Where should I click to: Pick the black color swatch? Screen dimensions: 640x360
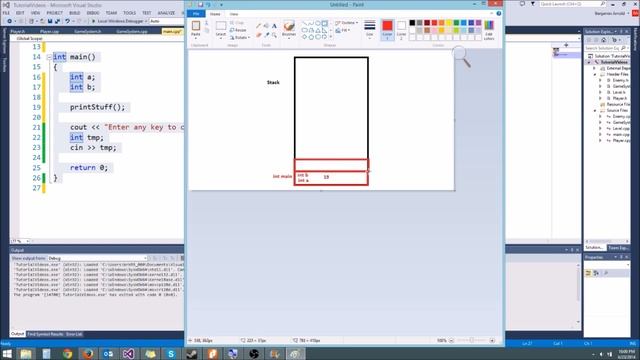[x=412, y=23]
